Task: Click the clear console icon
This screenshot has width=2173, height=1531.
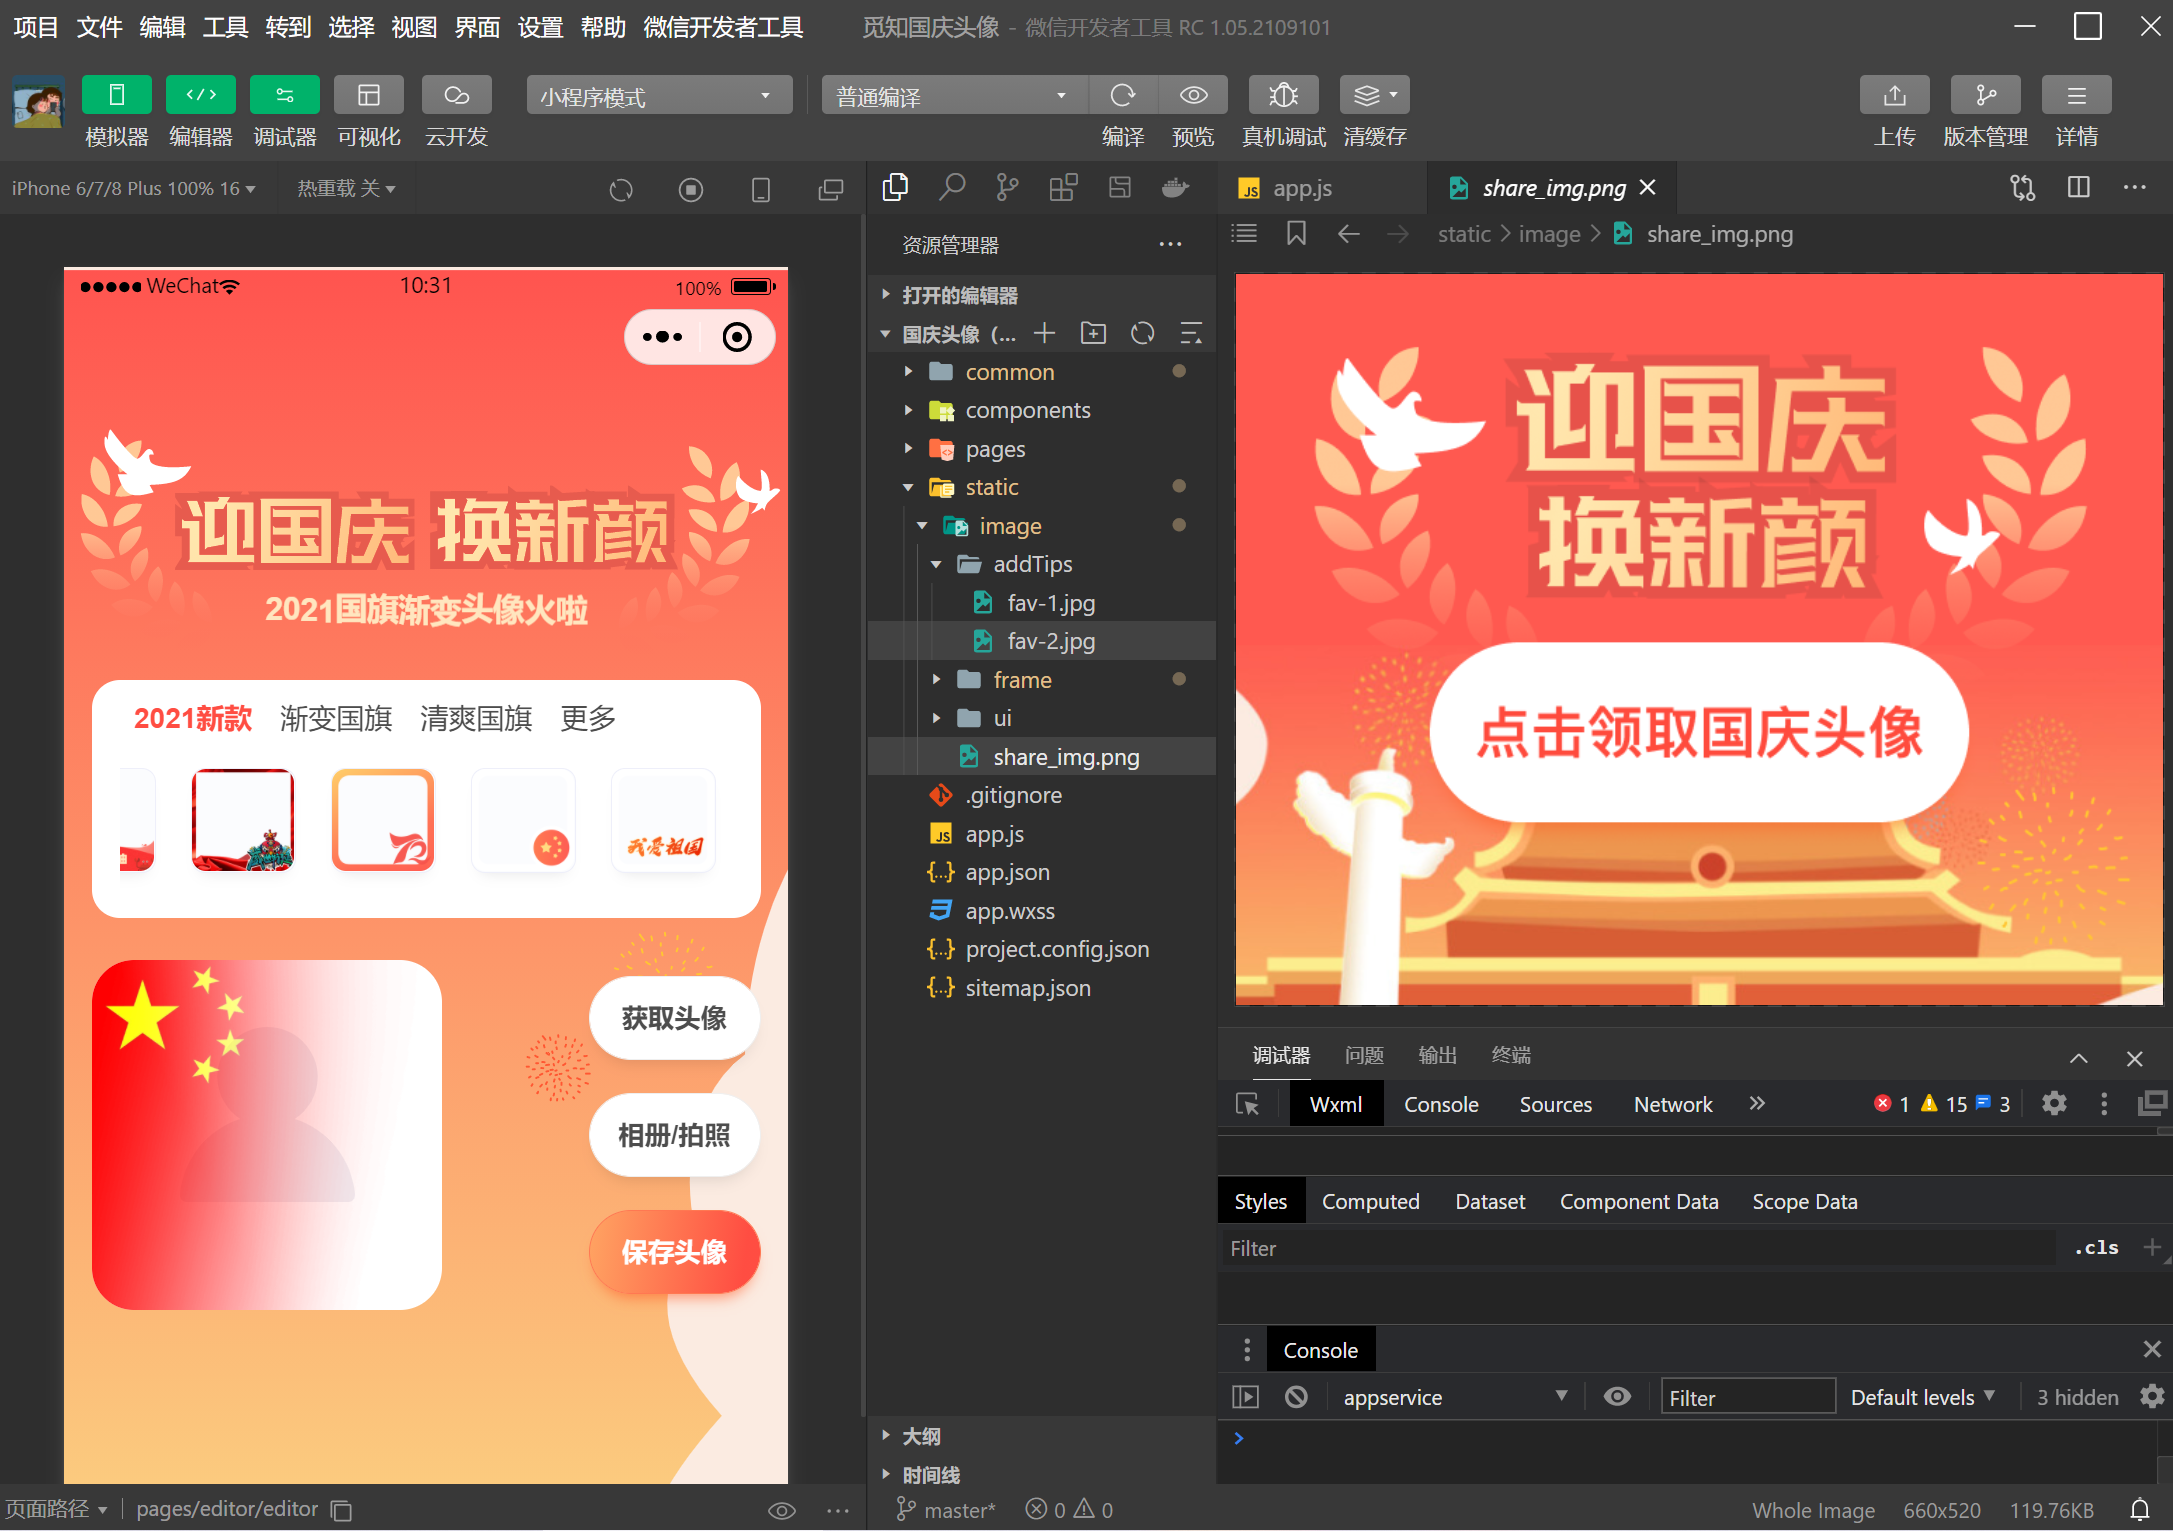Action: tap(1296, 1396)
